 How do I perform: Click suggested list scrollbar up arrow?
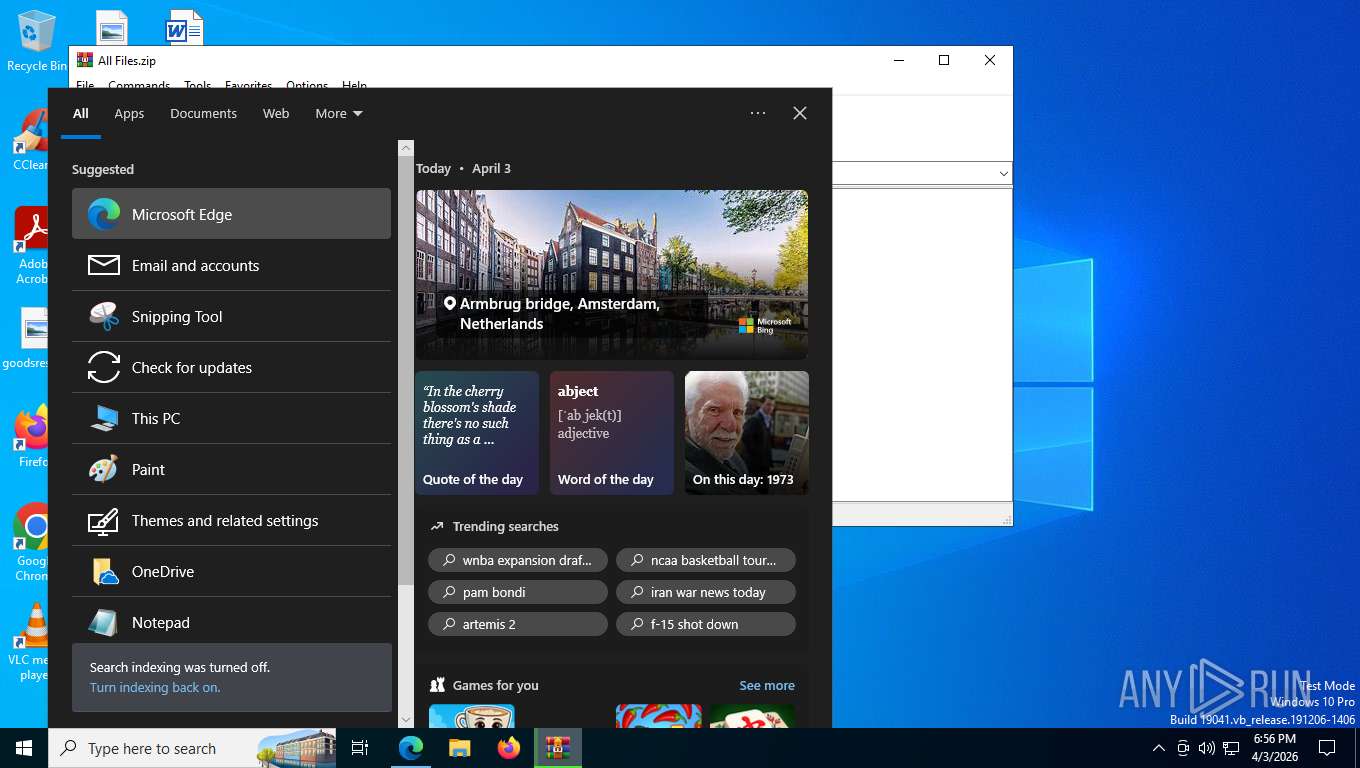pyautogui.click(x=406, y=148)
